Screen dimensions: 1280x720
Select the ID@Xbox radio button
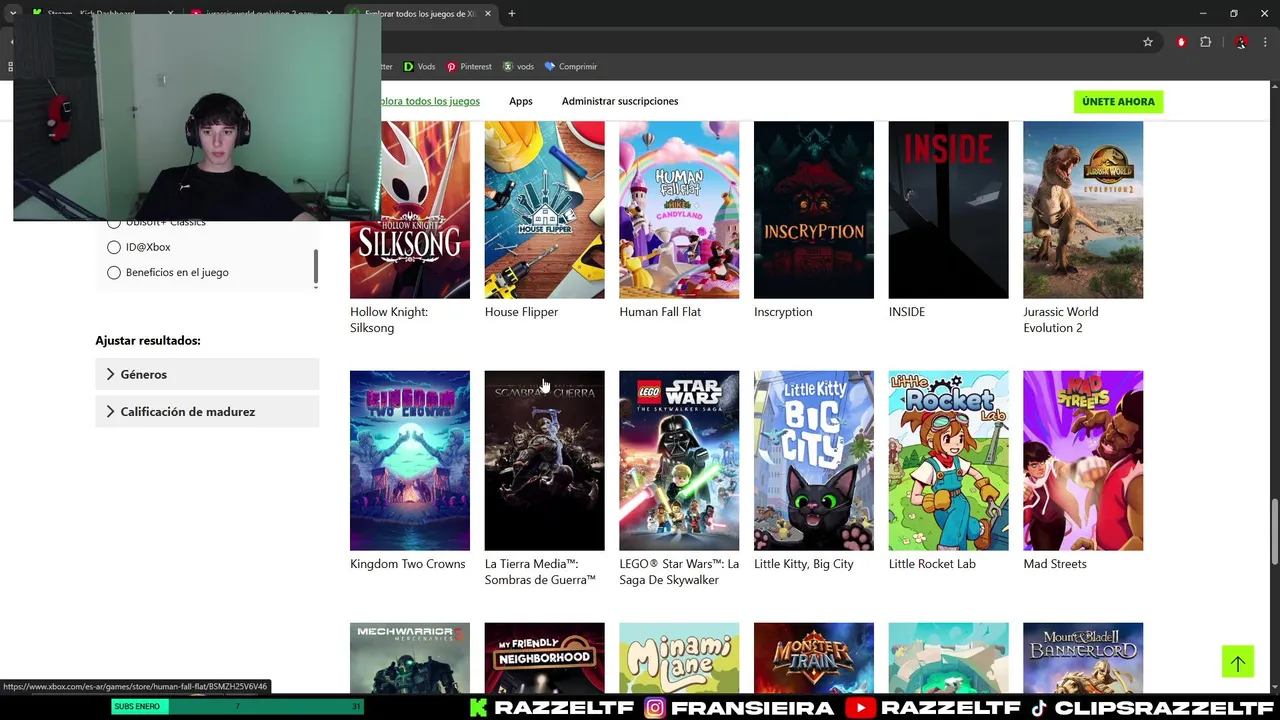[x=114, y=247]
